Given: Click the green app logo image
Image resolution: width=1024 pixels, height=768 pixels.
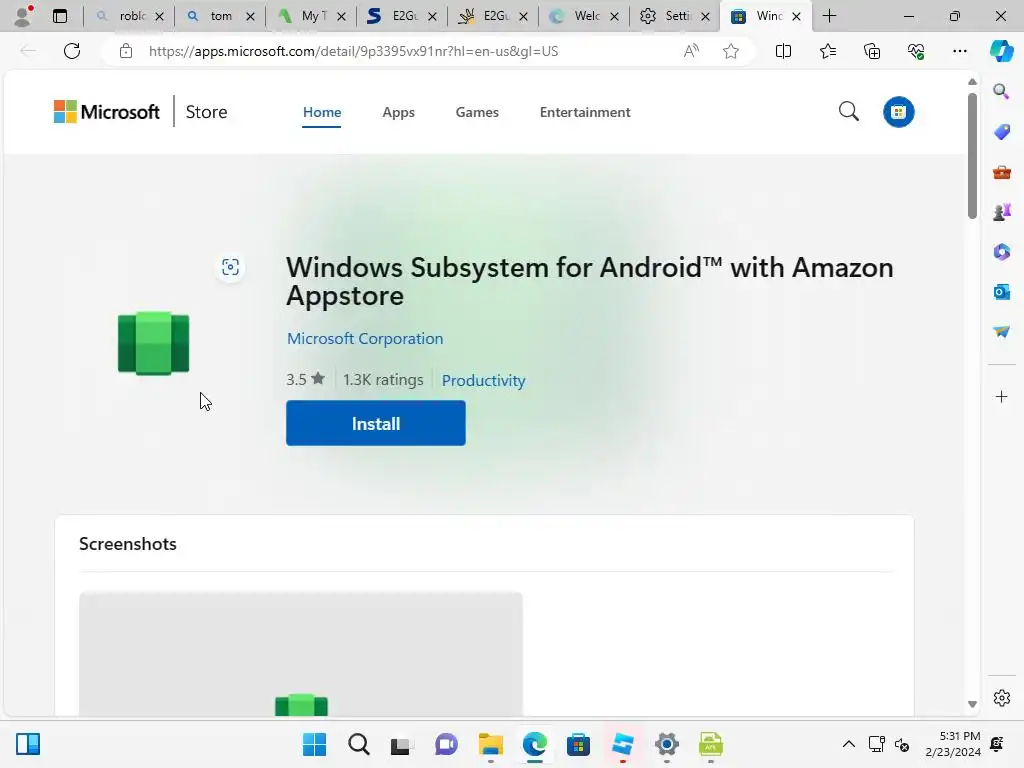Looking at the screenshot, I should point(153,344).
